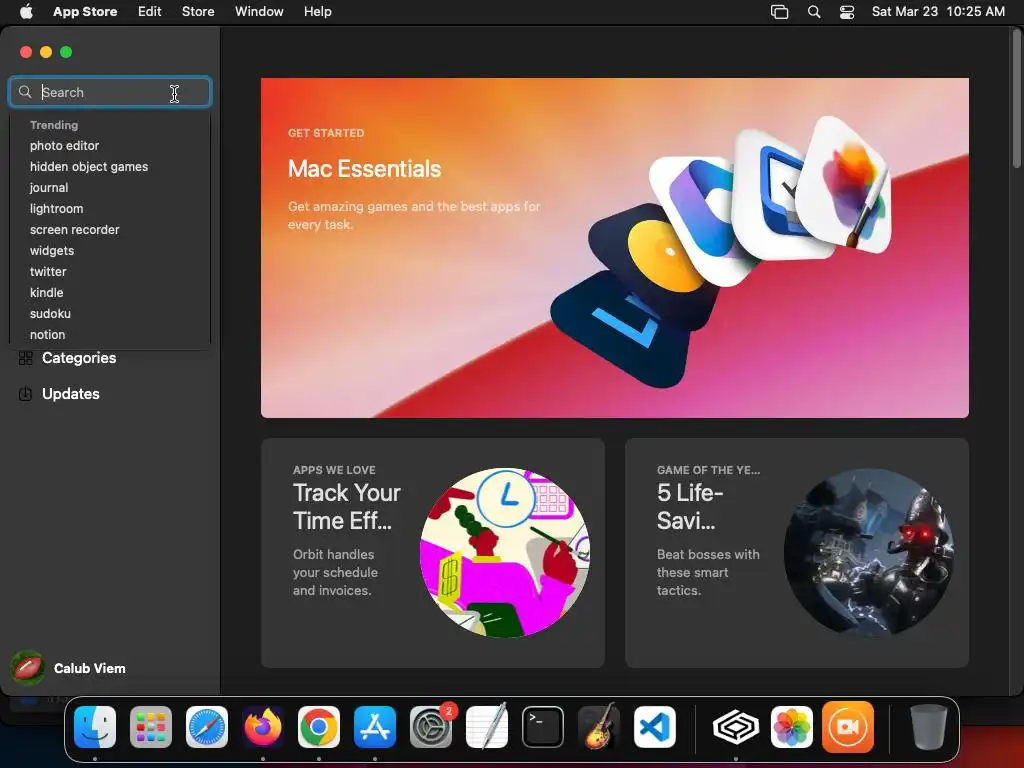This screenshot has width=1024, height=768.
Task: Click the magnifier icon in the search field
Action: [x=25, y=92]
